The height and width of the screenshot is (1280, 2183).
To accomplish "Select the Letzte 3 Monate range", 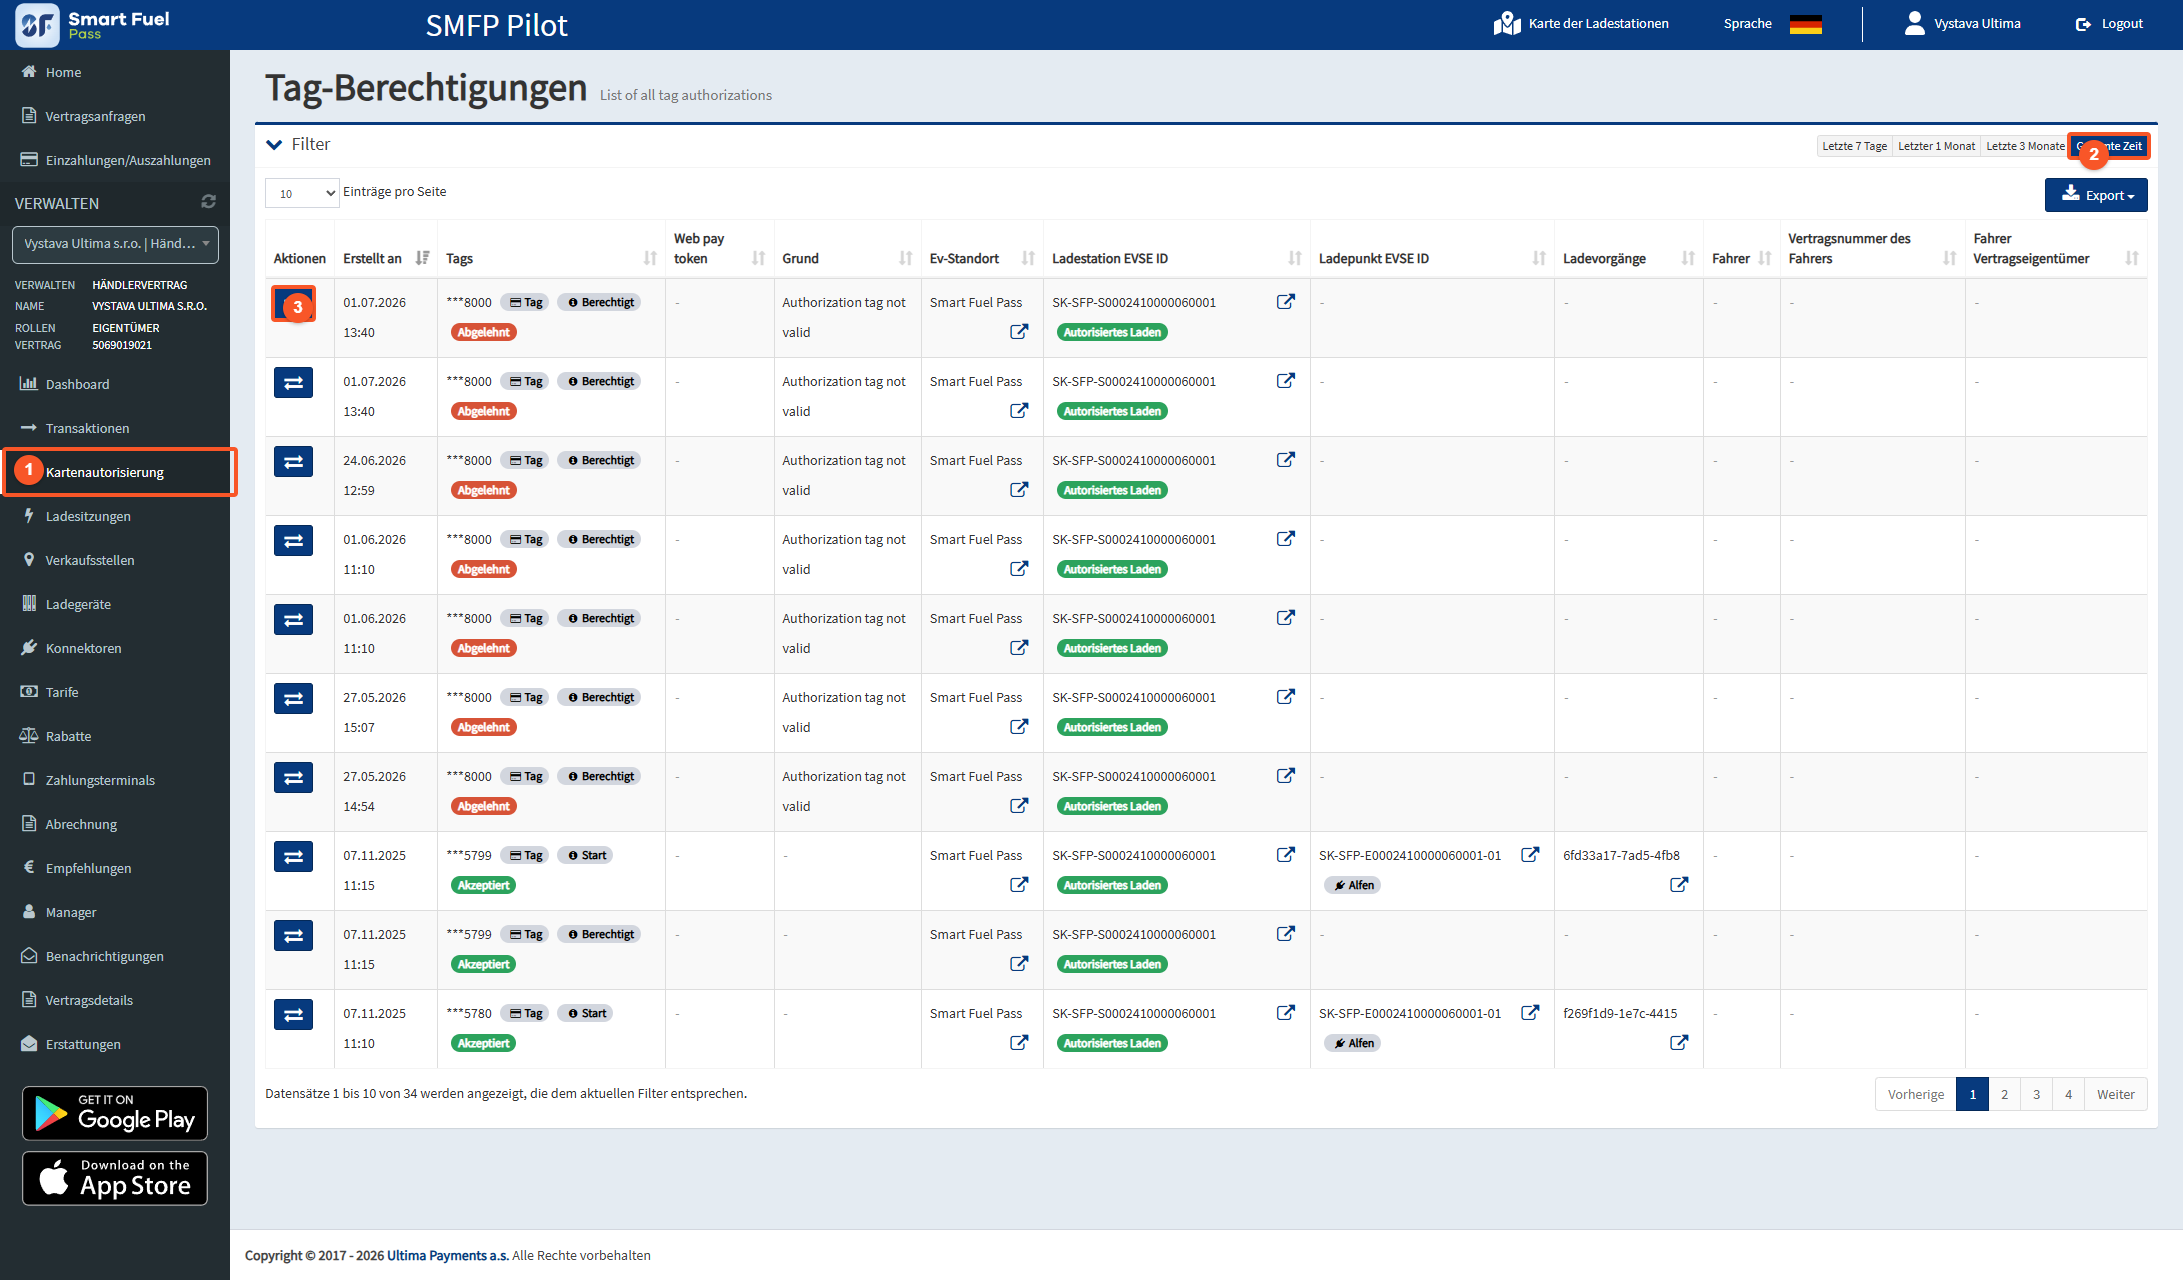I will click(x=2024, y=146).
